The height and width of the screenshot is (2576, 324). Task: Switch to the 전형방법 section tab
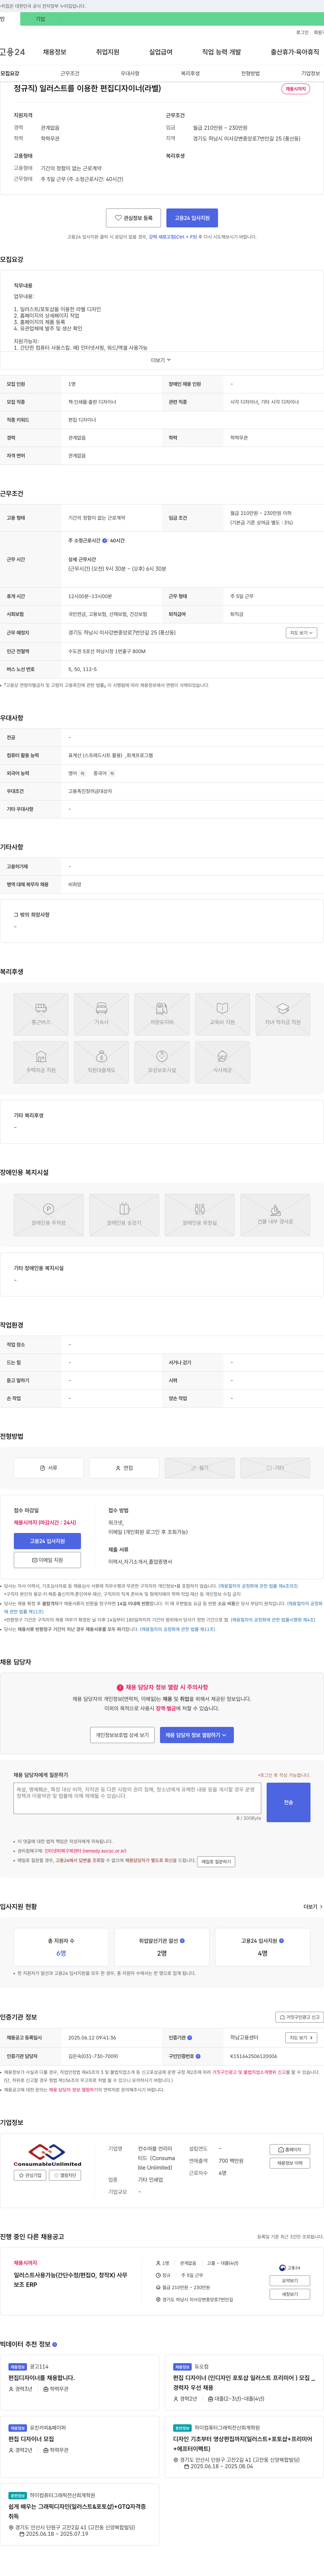coord(250,73)
